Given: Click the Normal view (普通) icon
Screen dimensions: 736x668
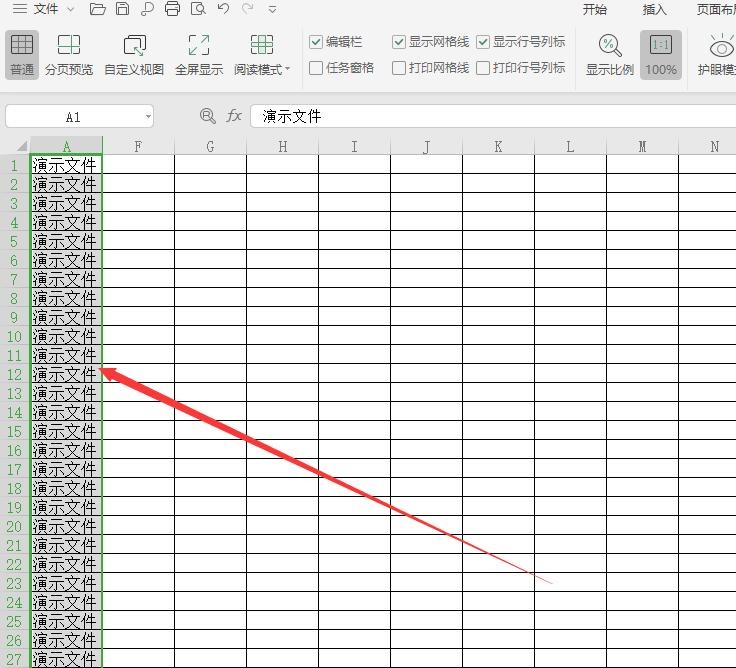Looking at the screenshot, I should [21, 54].
